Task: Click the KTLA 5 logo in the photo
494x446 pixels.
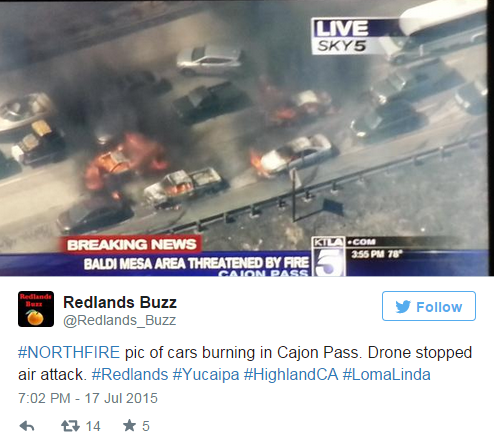Action: coord(328,257)
